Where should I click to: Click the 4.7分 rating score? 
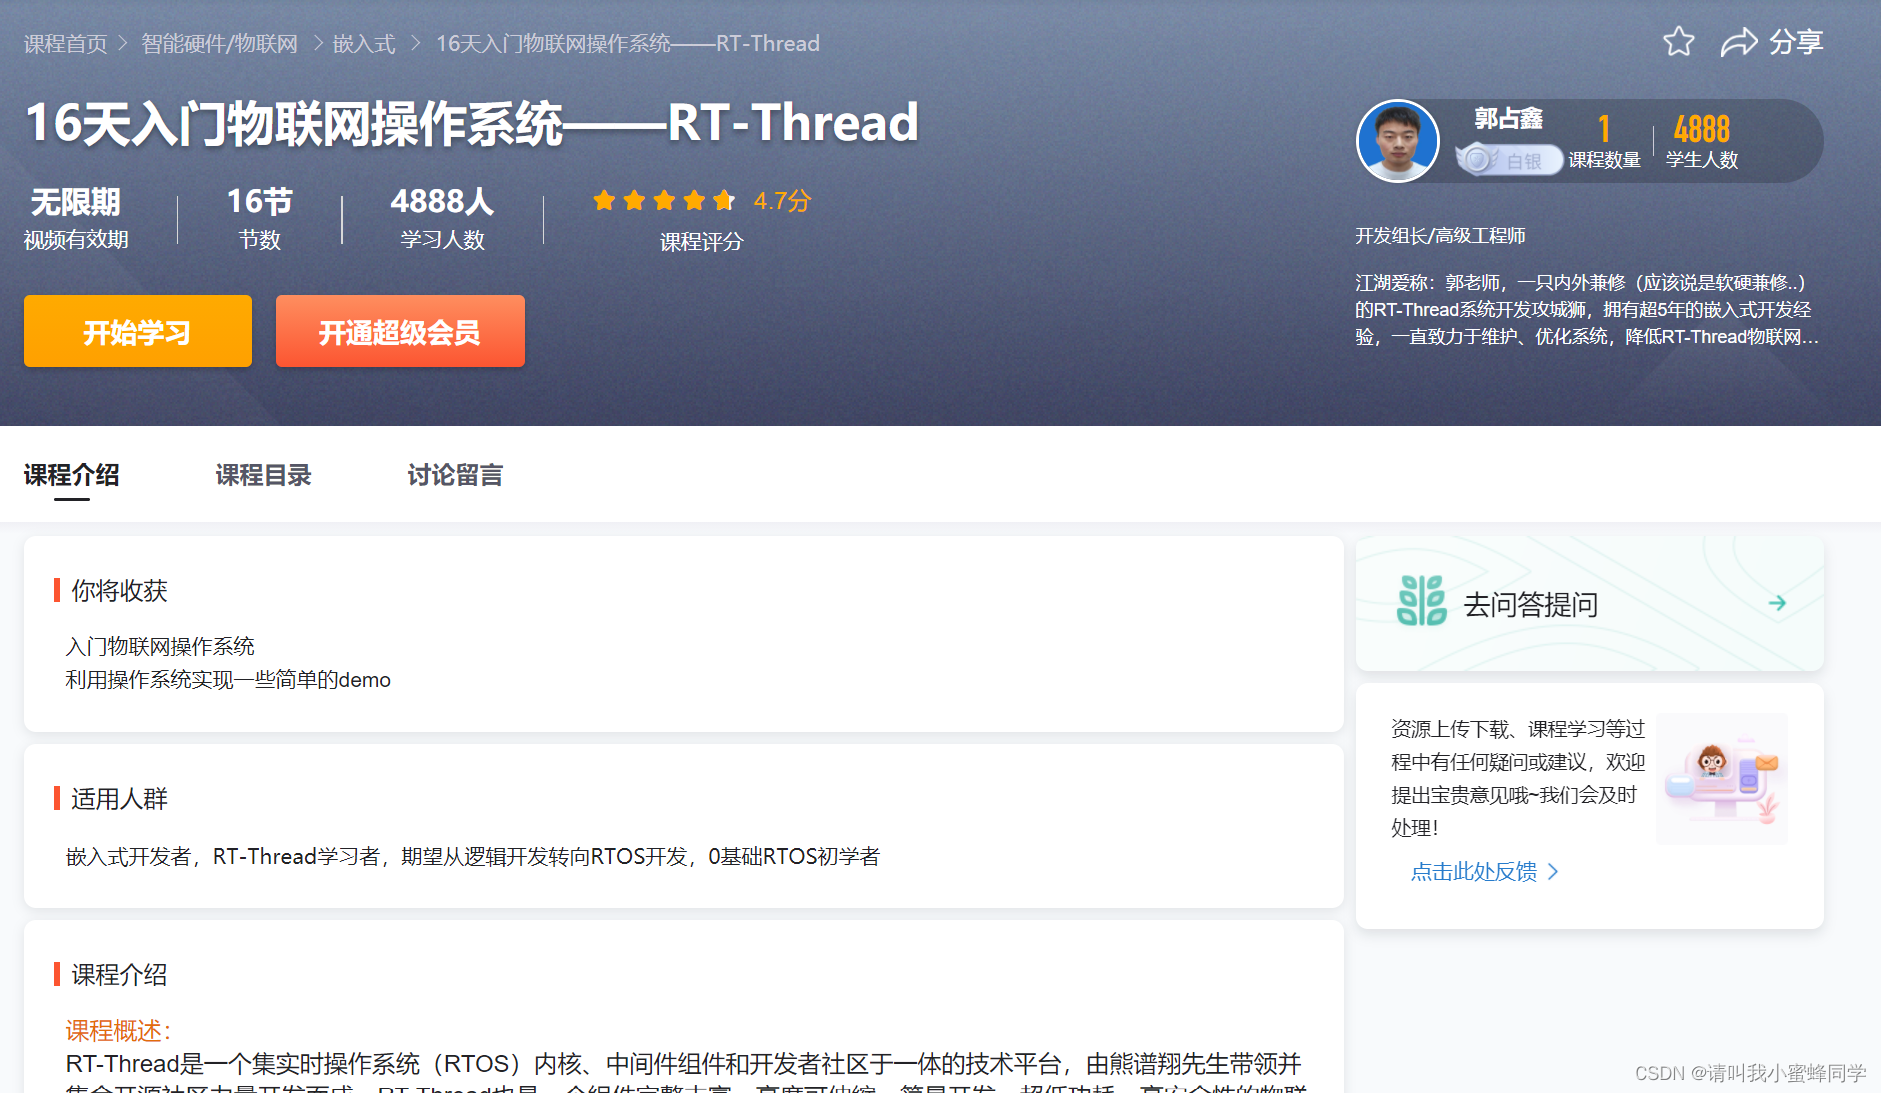tap(782, 201)
